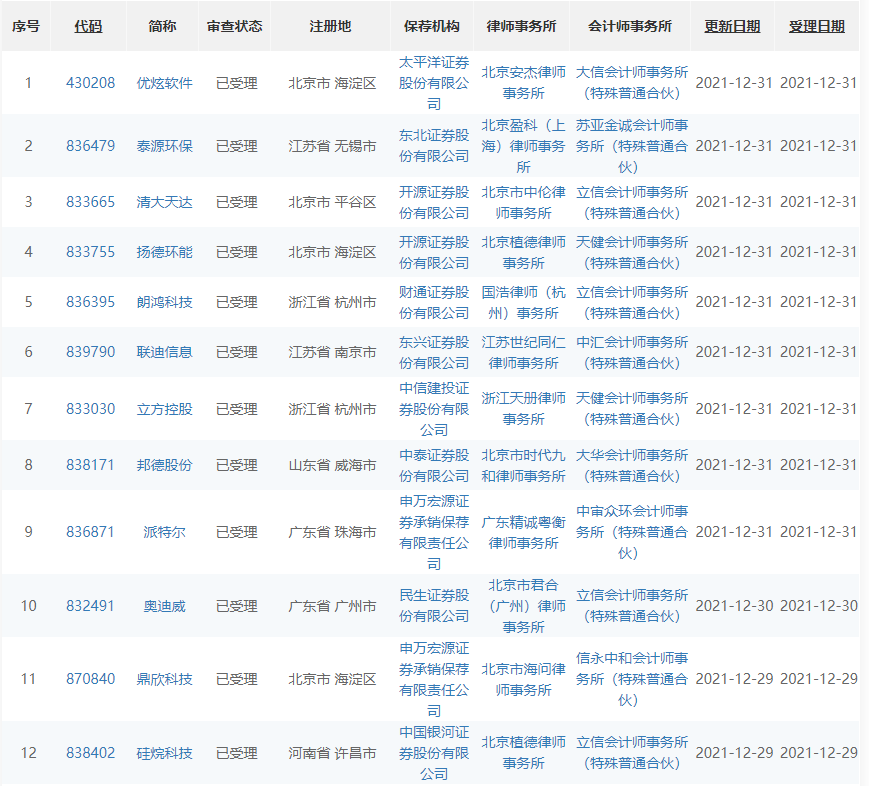The height and width of the screenshot is (786, 869).
Task: Open stock code 833030
Action: click(x=90, y=409)
